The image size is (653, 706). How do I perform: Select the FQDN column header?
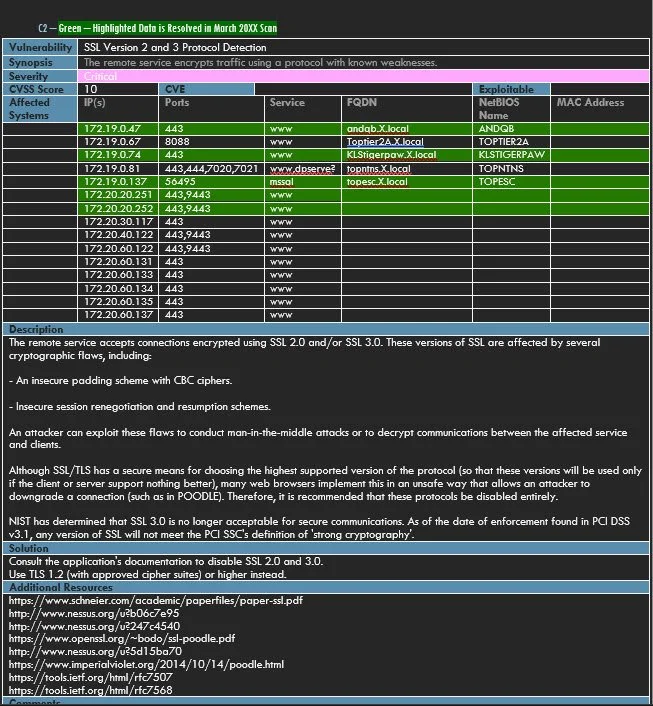point(407,109)
